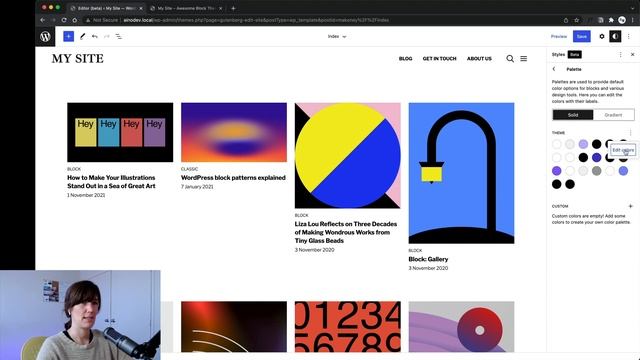Go back in browser history

click(x=42, y=20)
